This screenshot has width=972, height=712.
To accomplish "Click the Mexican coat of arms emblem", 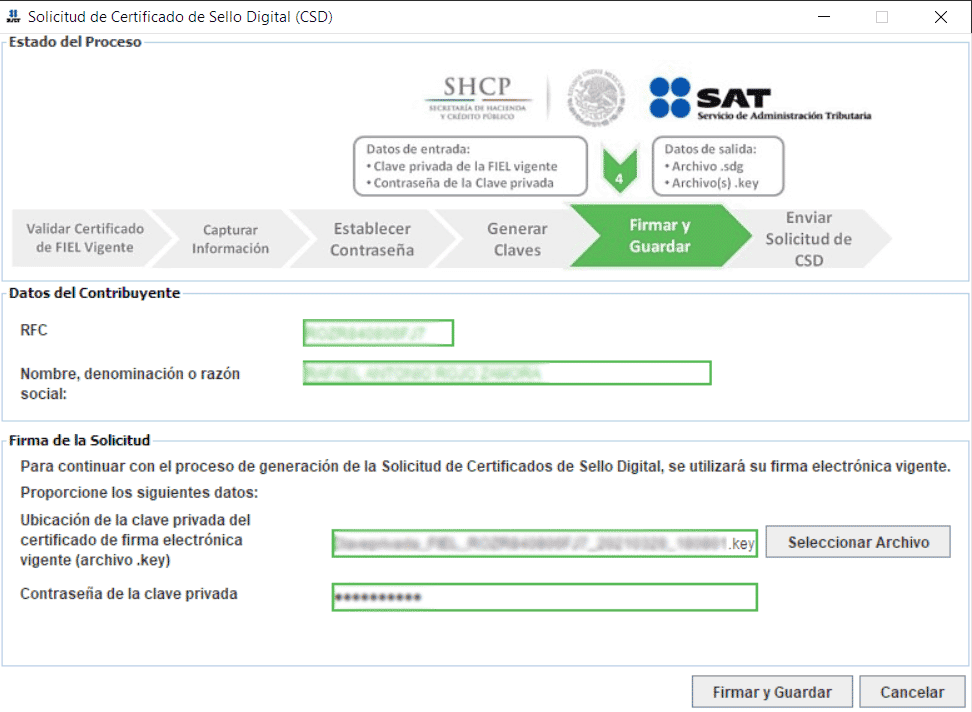I will [597, 97].
